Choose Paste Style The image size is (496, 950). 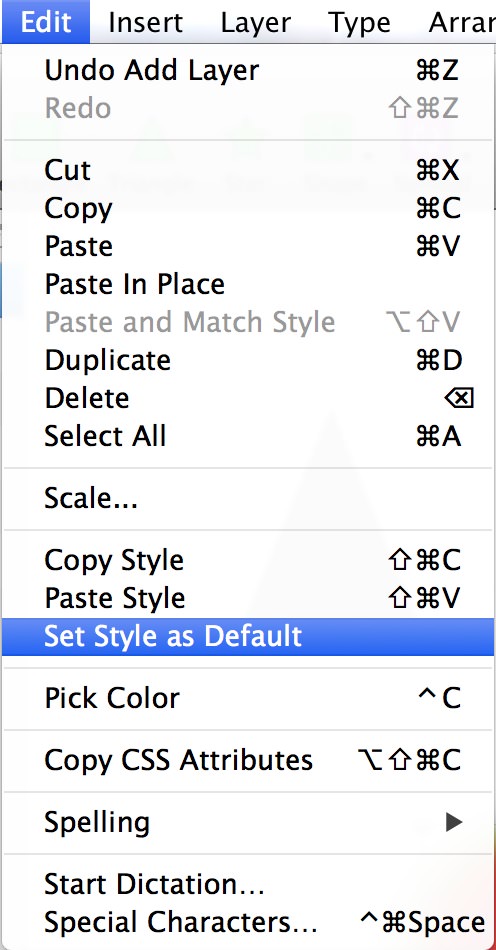point(248,599)
